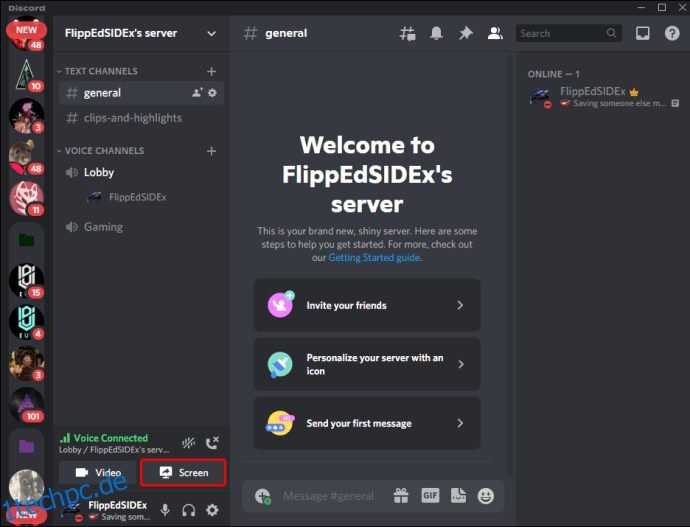Image resolution: width=690 pixels, height=527 pixels.
Task: Select the general text channel
Action: (x=141, y=93)
